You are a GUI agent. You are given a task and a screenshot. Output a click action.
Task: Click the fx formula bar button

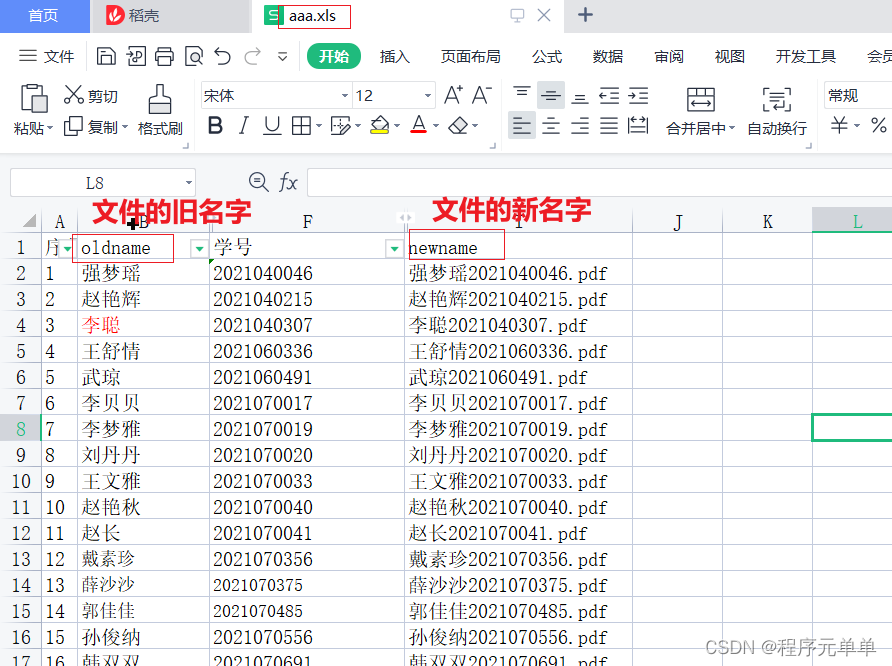[x=289, y=182]
